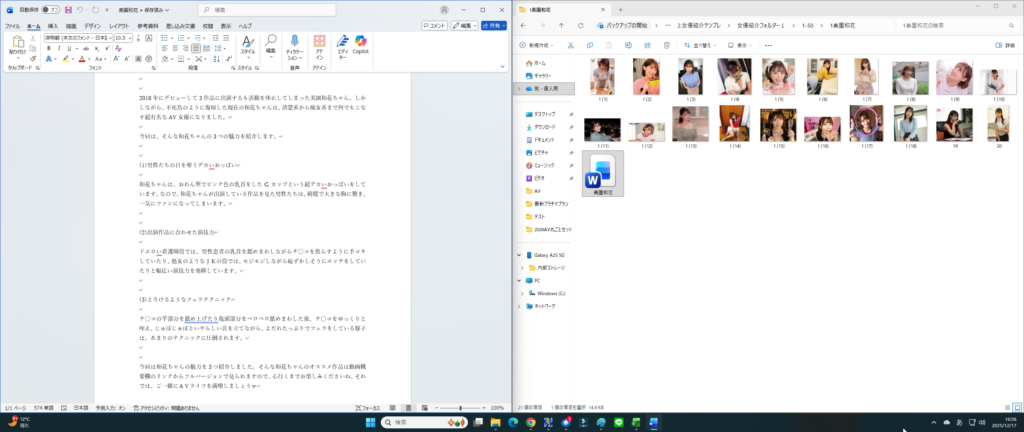Viewport: 1024px width, 432px height.
Task: Click the Share (共有) button in Word
Action: click(493, 25)
